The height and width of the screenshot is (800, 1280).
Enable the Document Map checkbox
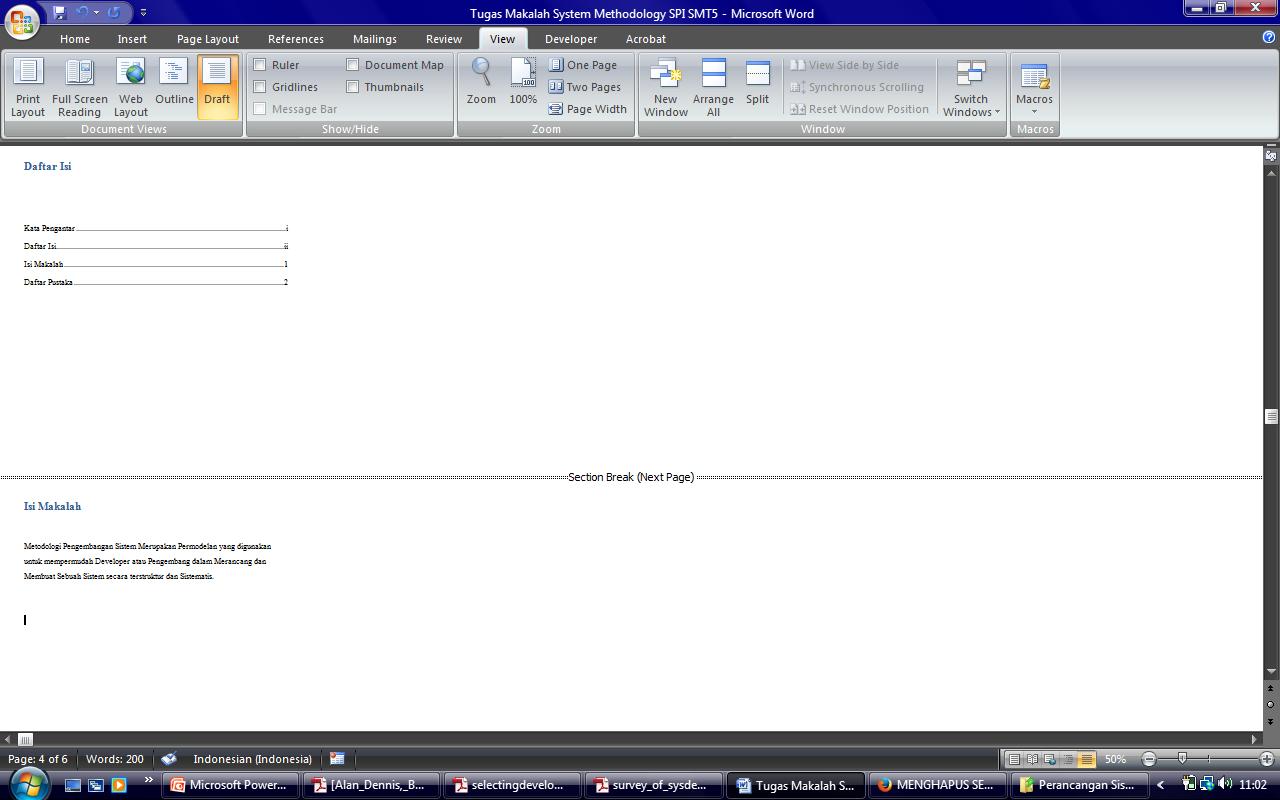click(x=353, y=65)
